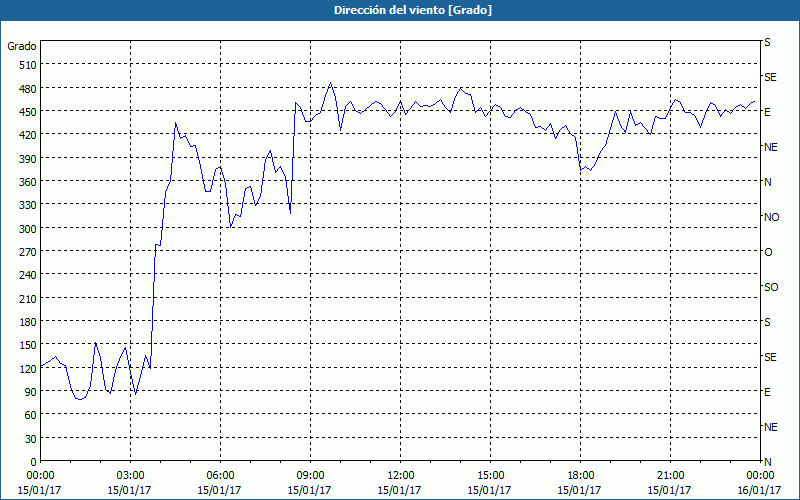This screenshot has height=500, width=800.
Task: Click the 240 y-axis value
Action: (28, 275)
